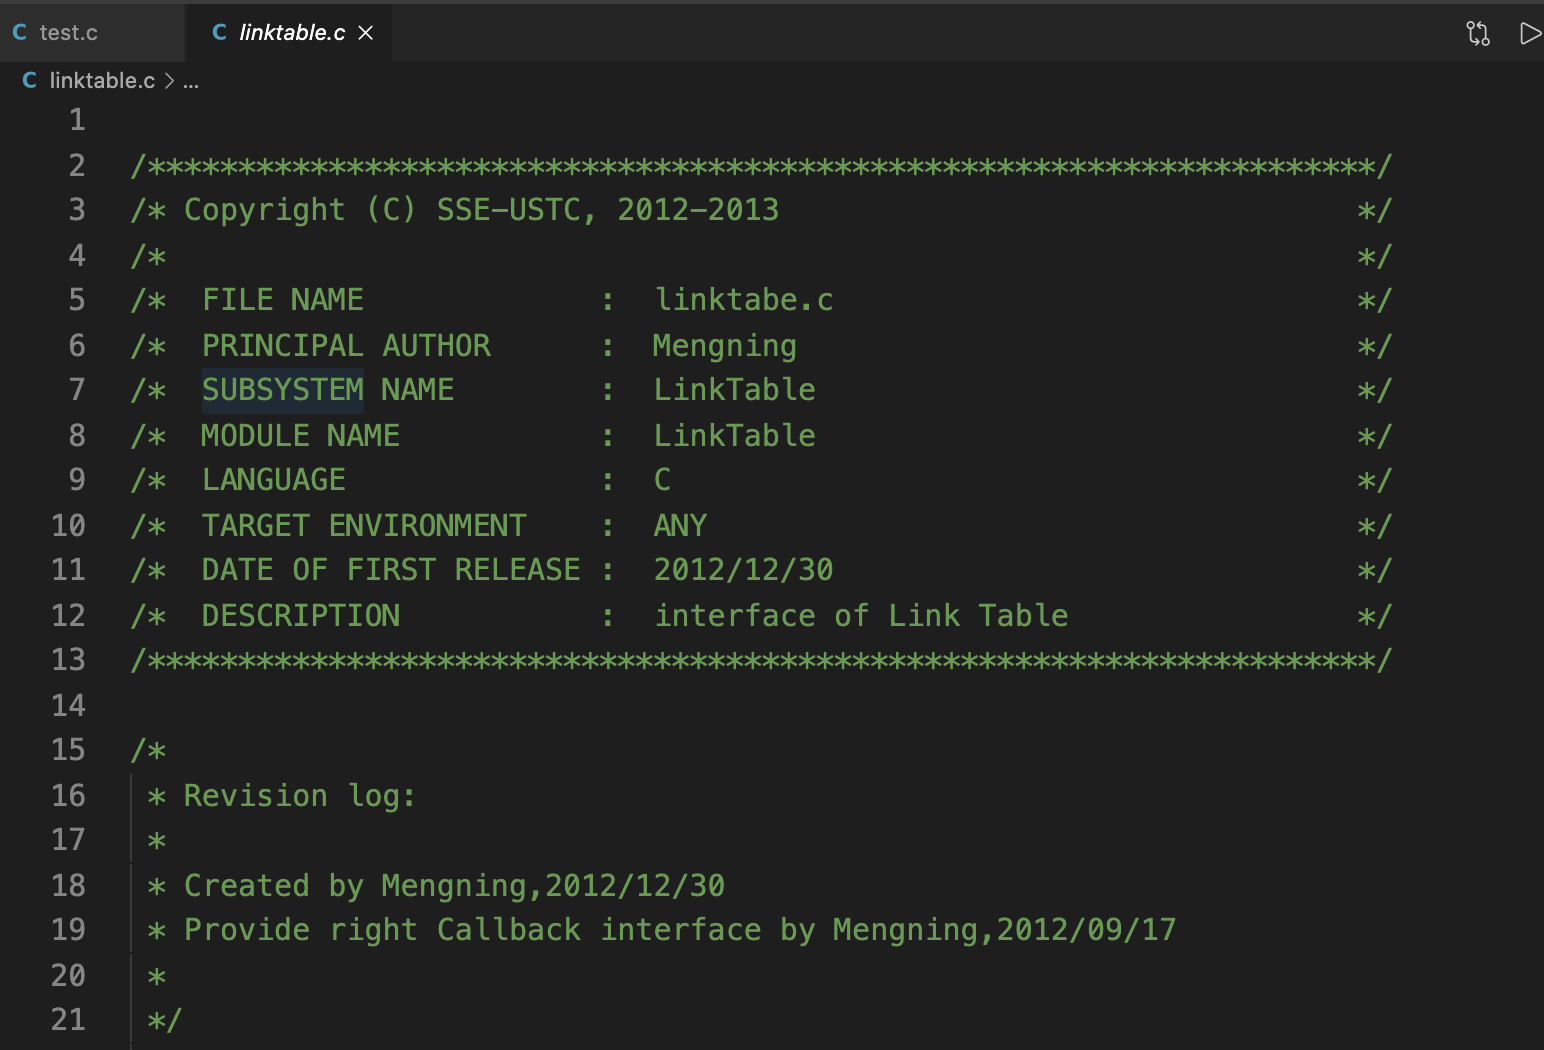Run the file with the play icon

(1529, 33)
